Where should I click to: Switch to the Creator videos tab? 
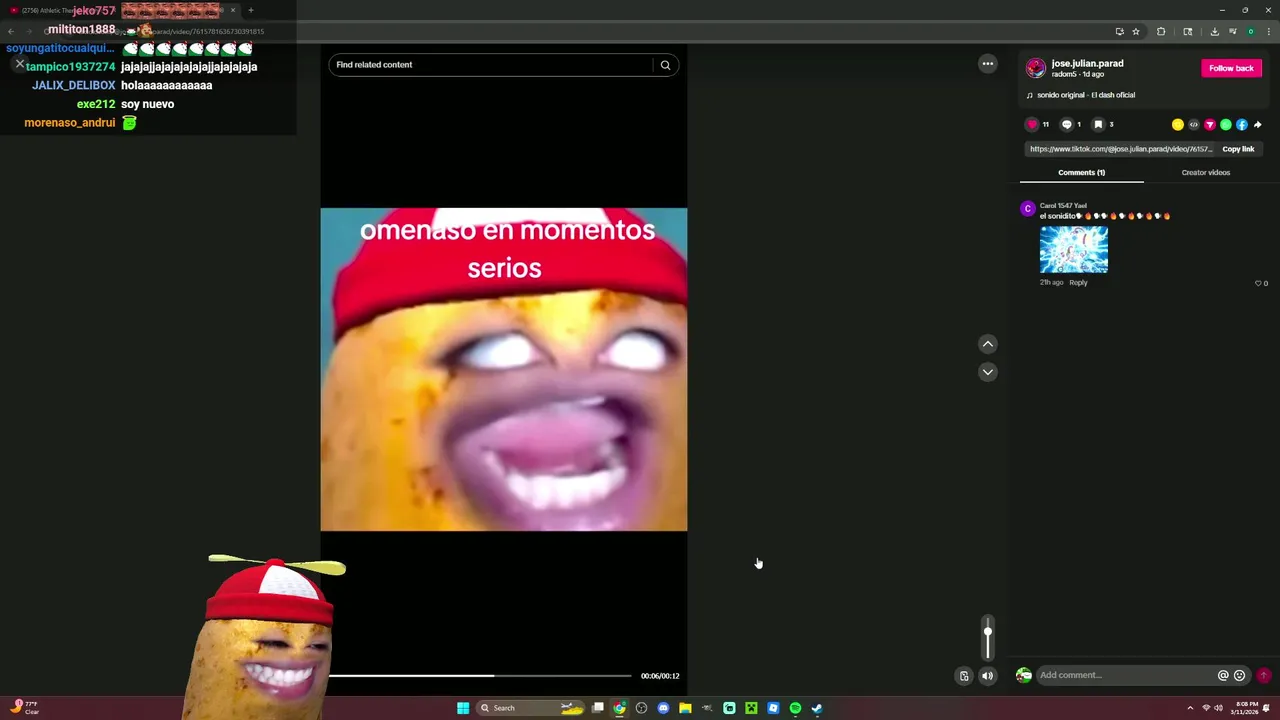click(1206, 173)
